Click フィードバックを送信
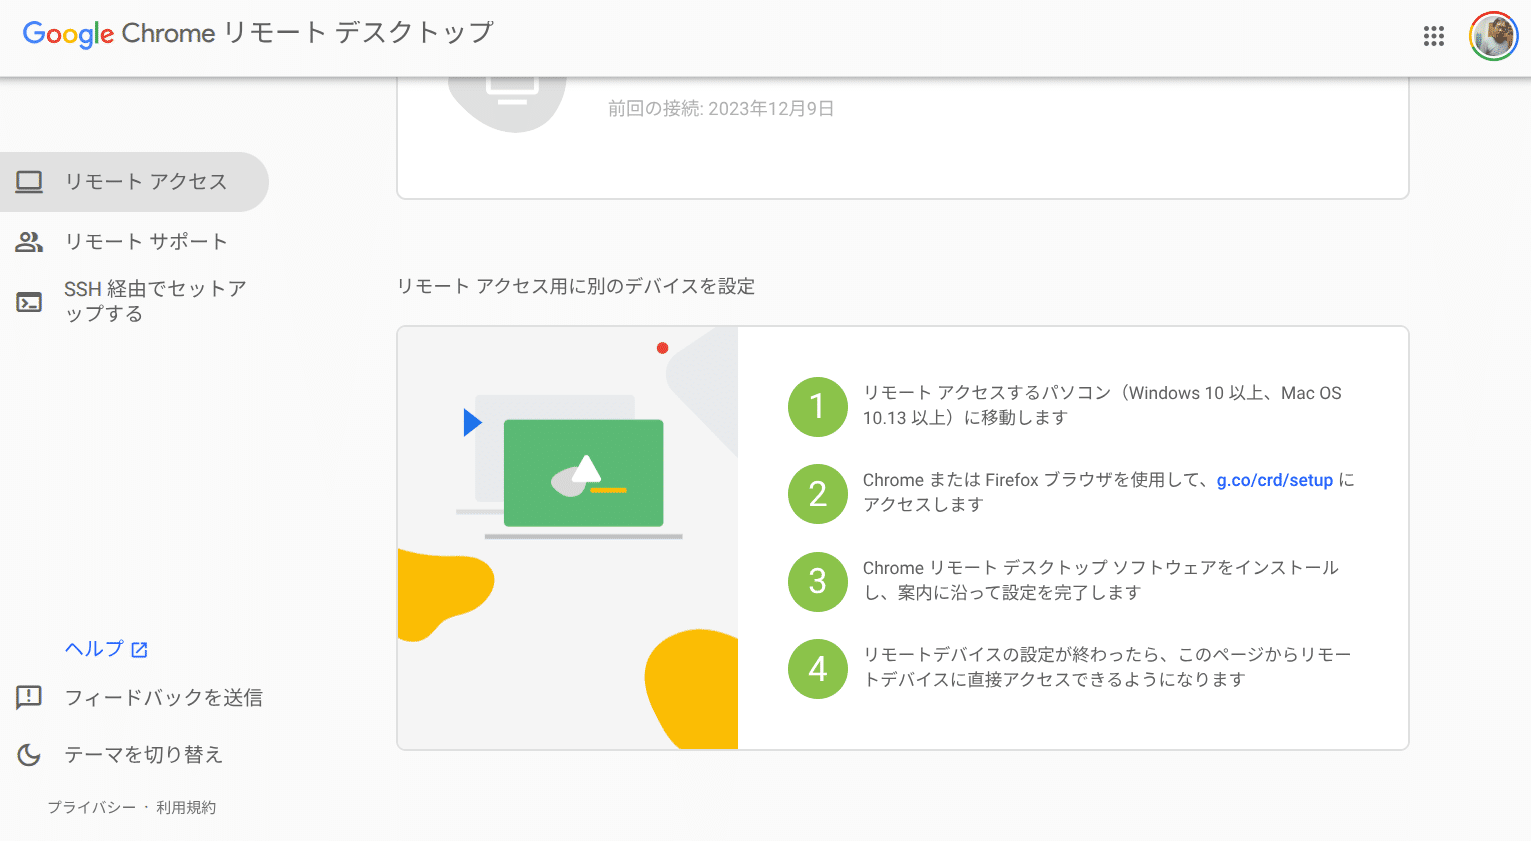The image size is (1531, 841). [163, 697]
